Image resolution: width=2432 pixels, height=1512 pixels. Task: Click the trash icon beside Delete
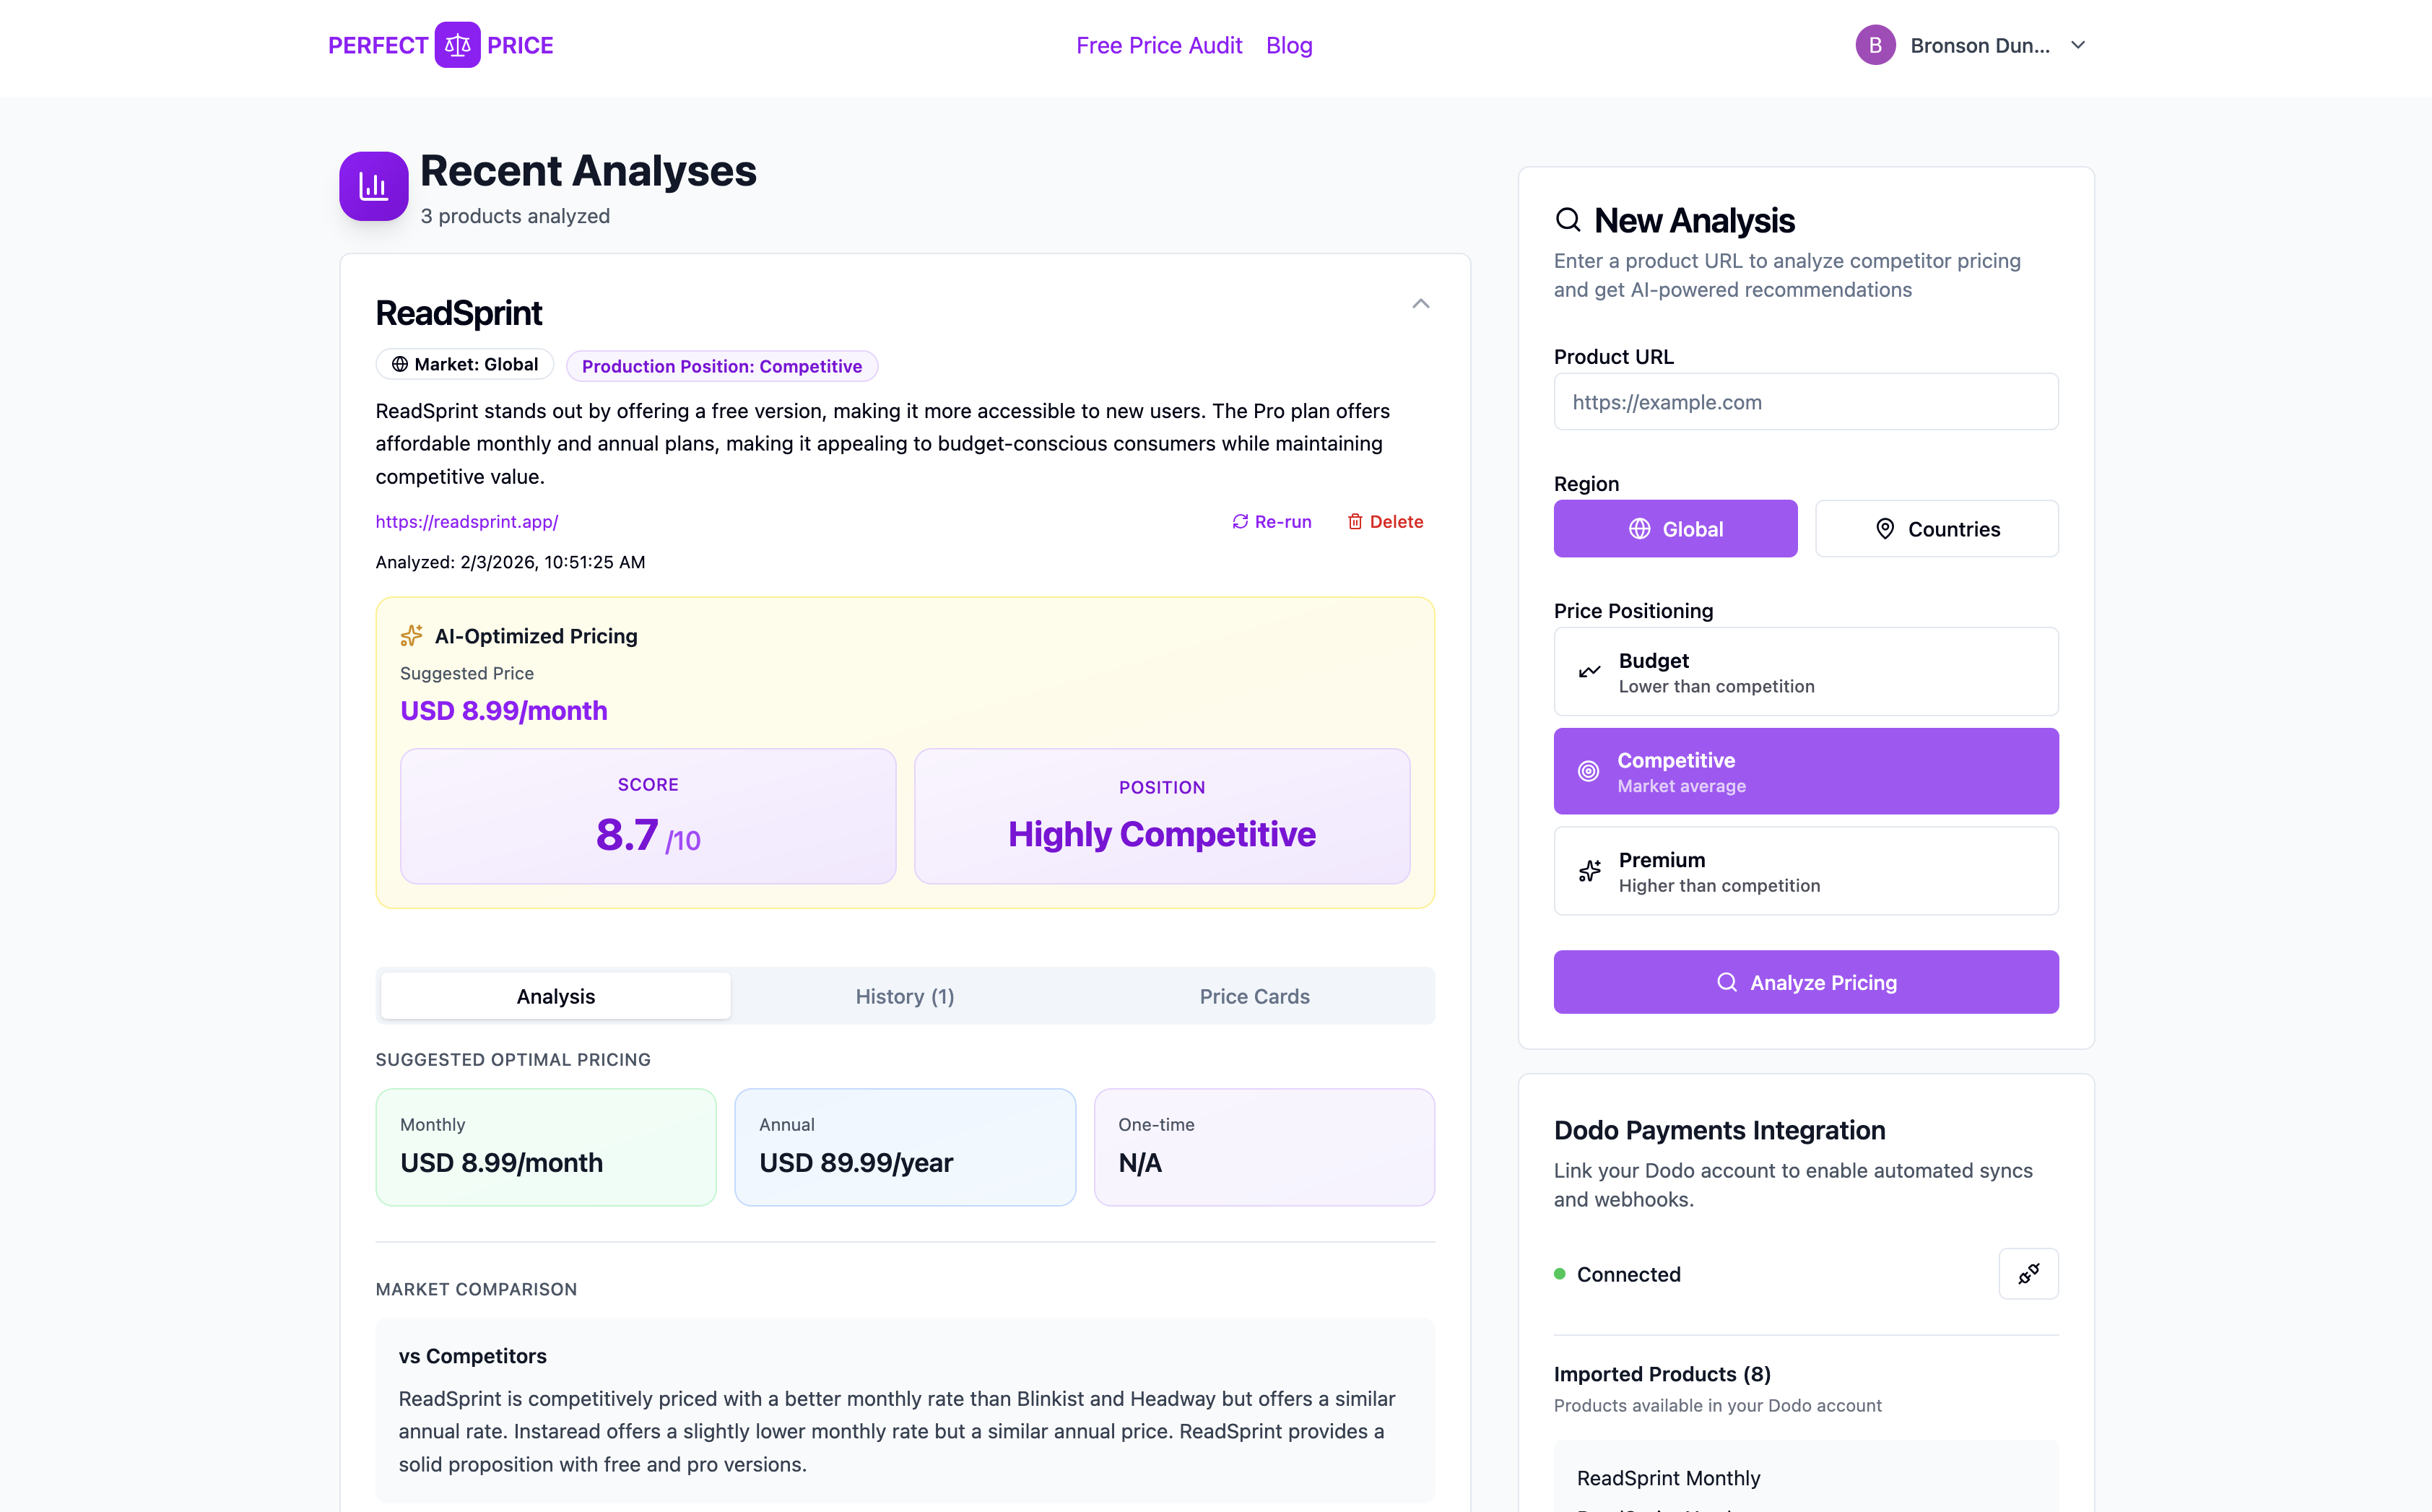point(1356,521)
